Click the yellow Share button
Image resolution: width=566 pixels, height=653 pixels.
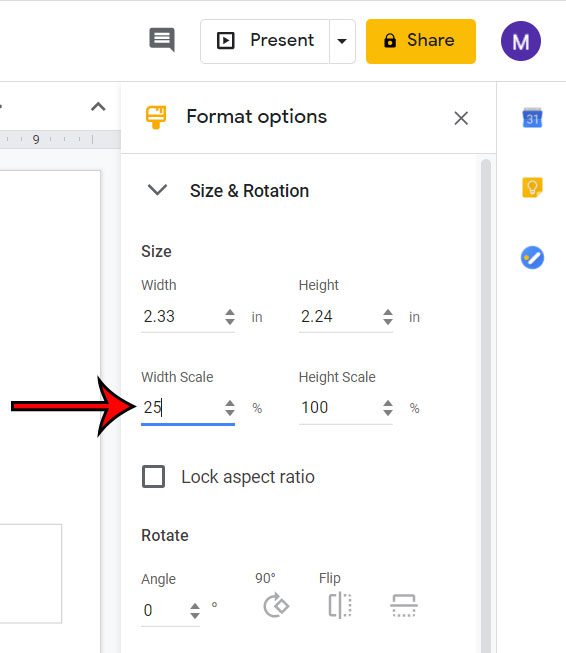(421, 41)
